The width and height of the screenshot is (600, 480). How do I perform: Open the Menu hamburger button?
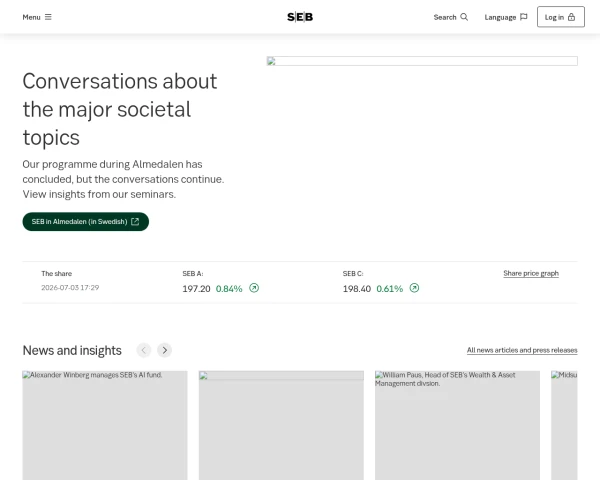(37, 17)
